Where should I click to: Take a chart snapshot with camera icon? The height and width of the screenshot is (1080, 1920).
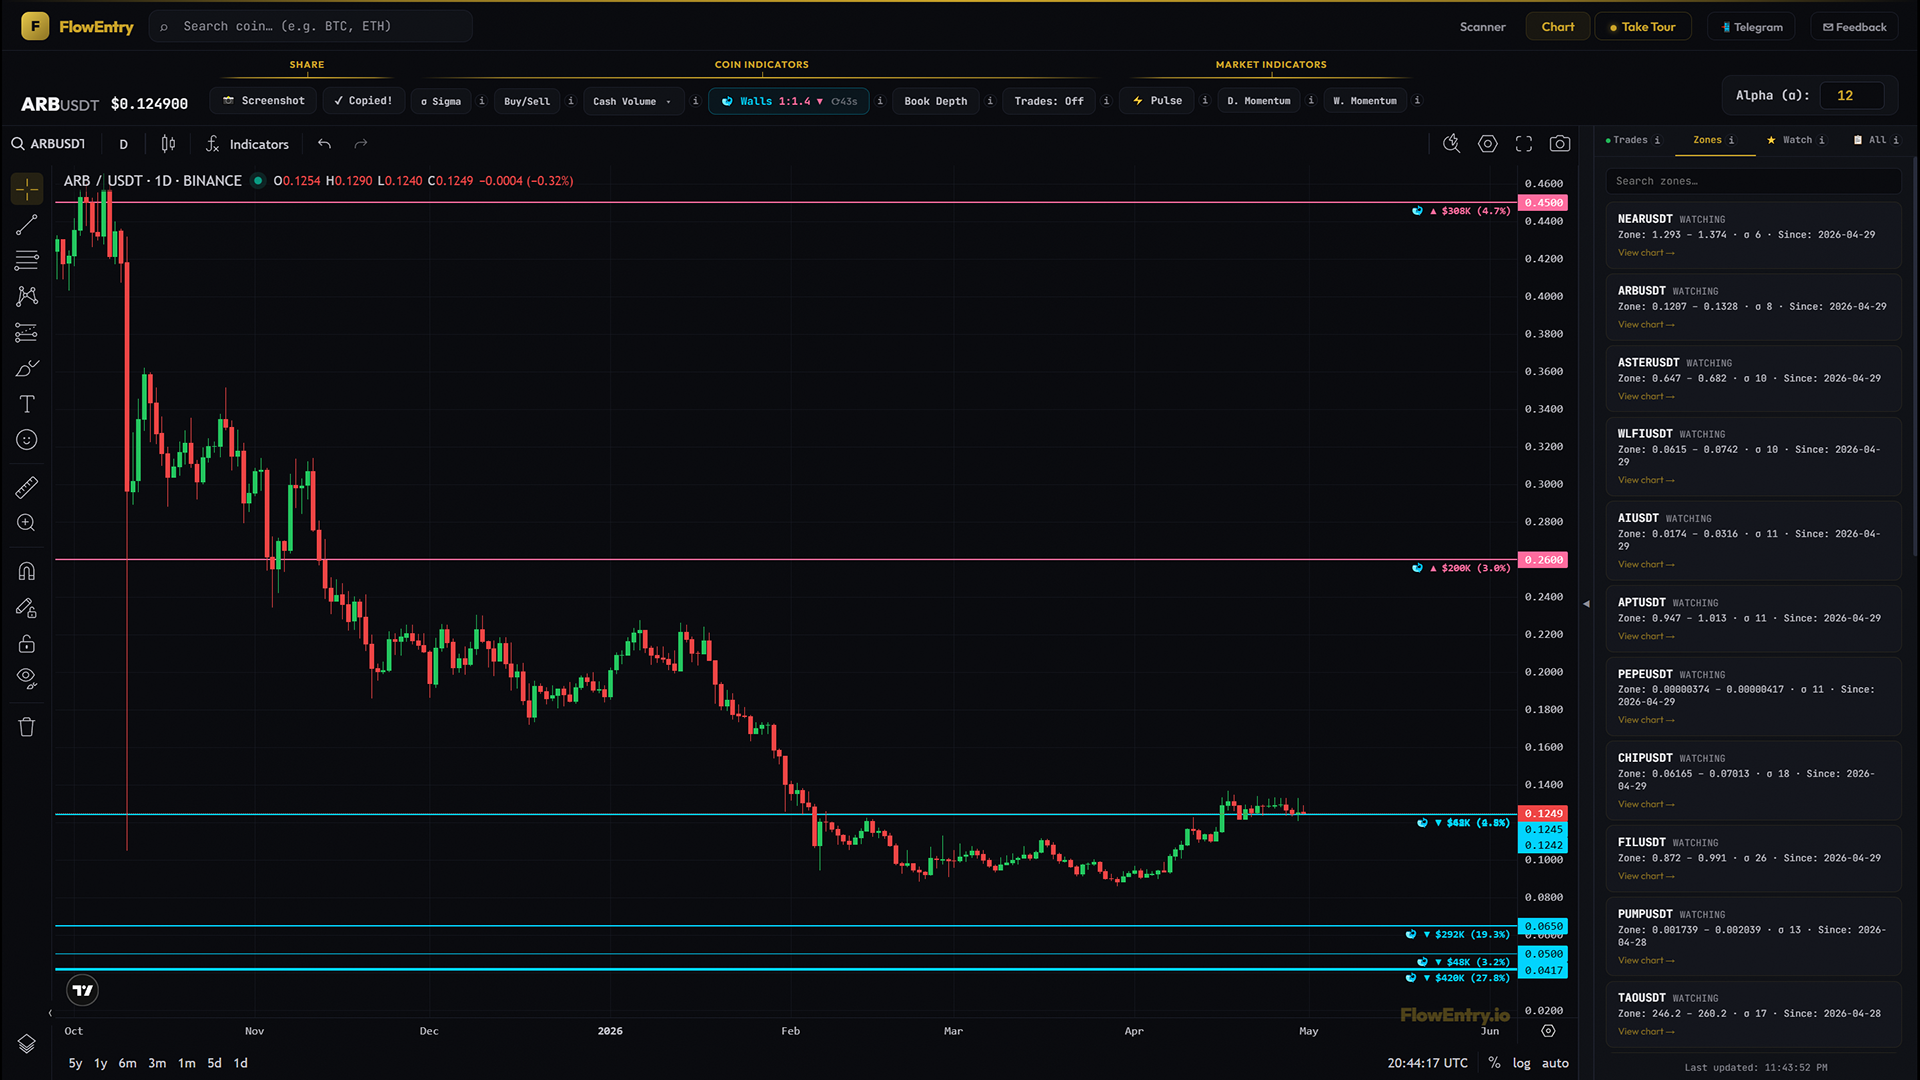point(1560,144)
